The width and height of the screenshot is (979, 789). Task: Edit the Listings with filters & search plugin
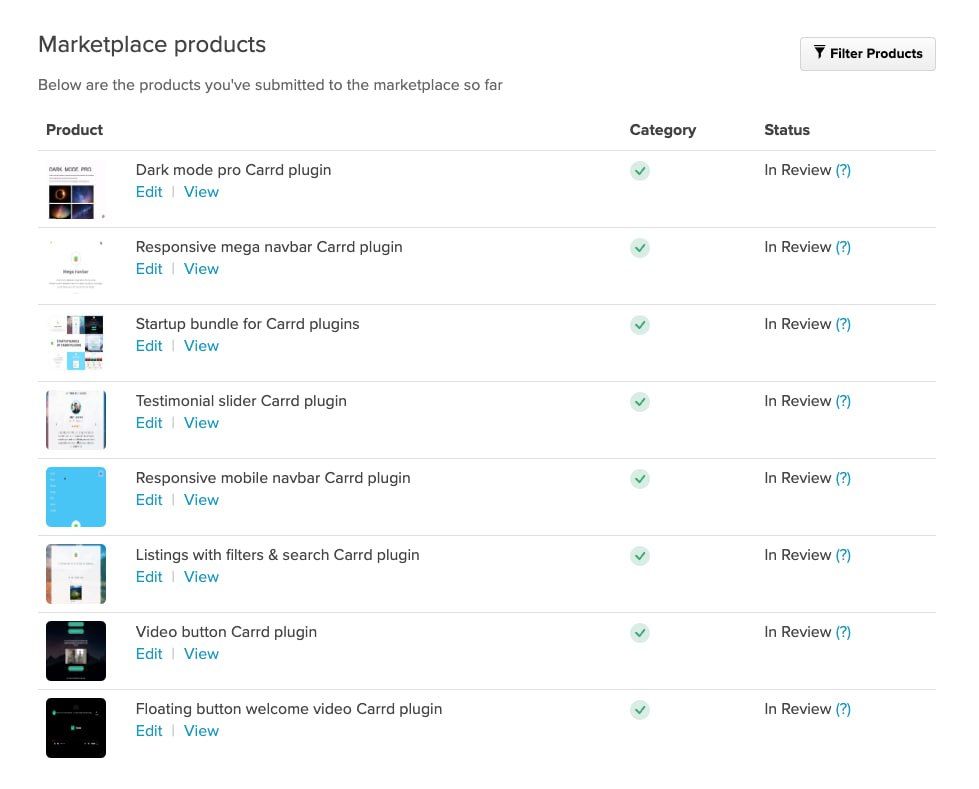[x=149, y=577]
